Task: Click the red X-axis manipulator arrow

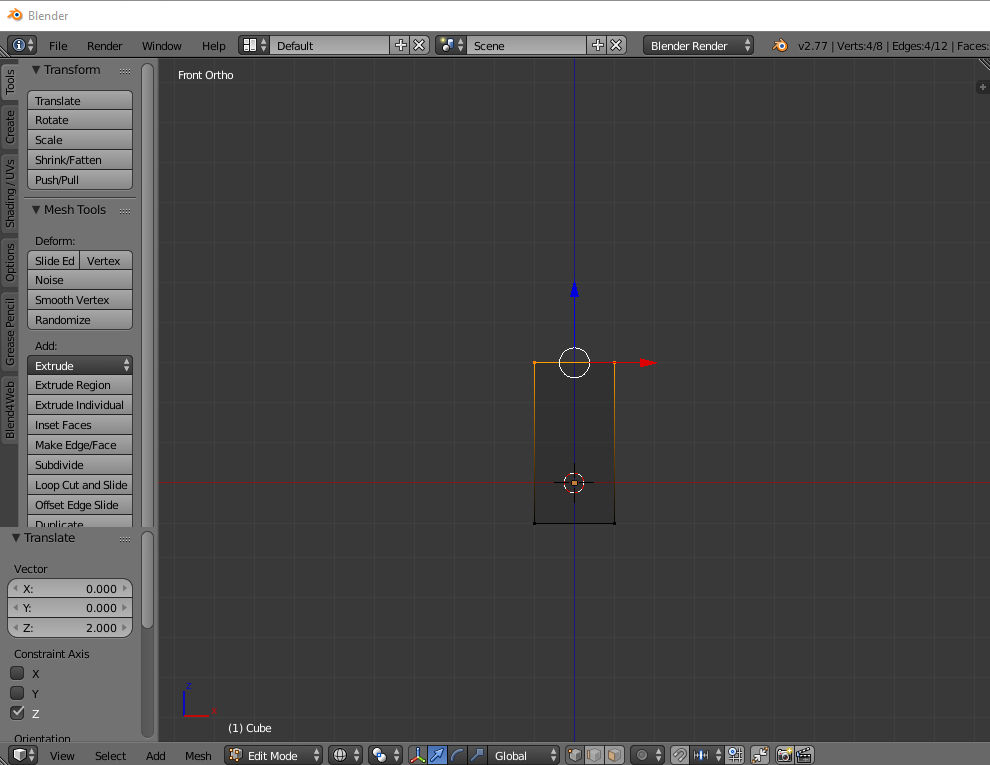Action: 648,363
